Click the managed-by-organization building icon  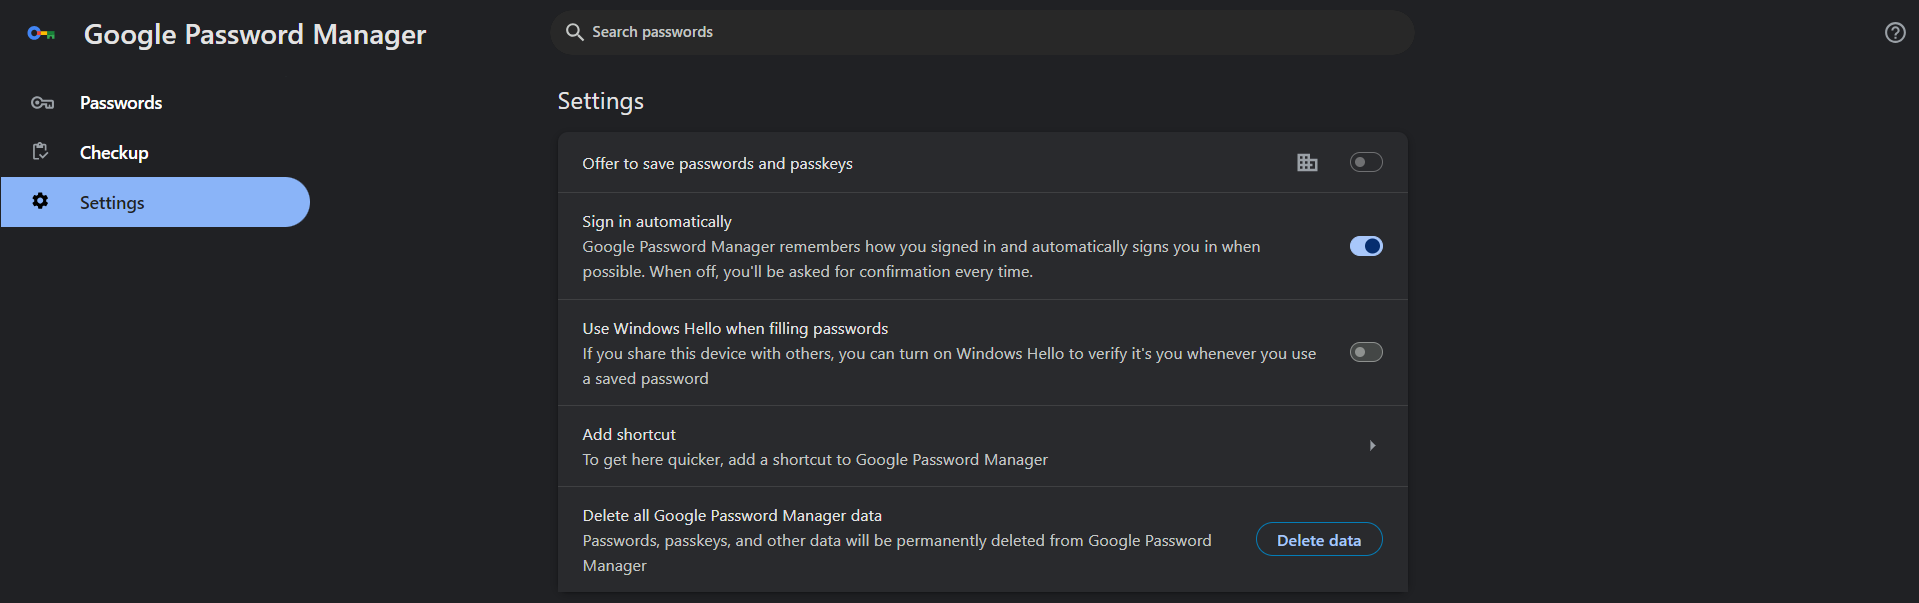(1307, 162)
